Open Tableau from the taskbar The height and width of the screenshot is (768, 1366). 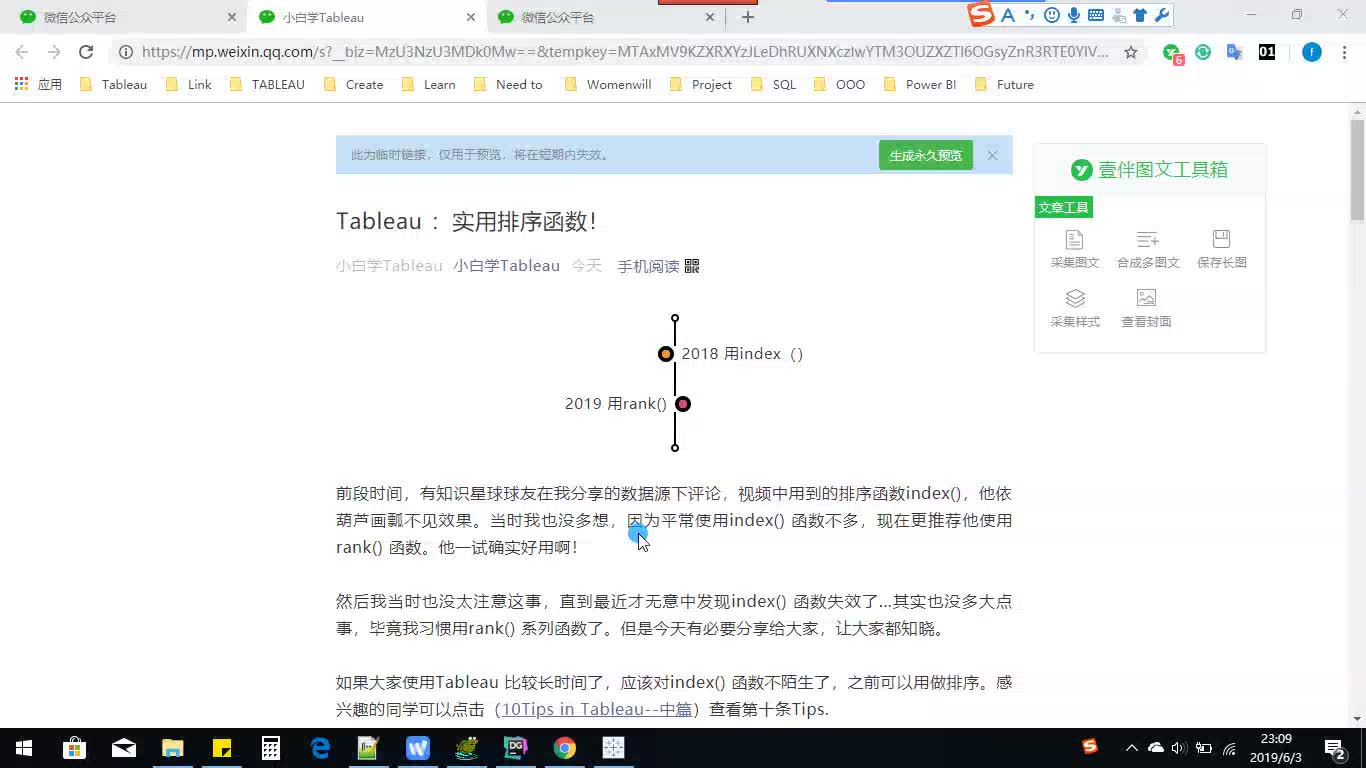pos(613,748)
